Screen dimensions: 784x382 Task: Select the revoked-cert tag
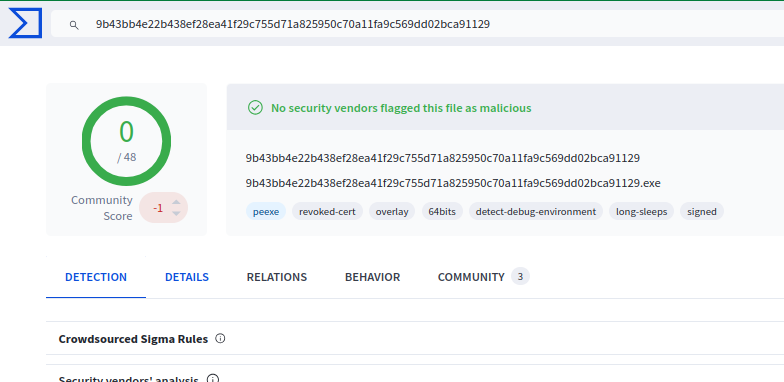[x=328, y=212]
